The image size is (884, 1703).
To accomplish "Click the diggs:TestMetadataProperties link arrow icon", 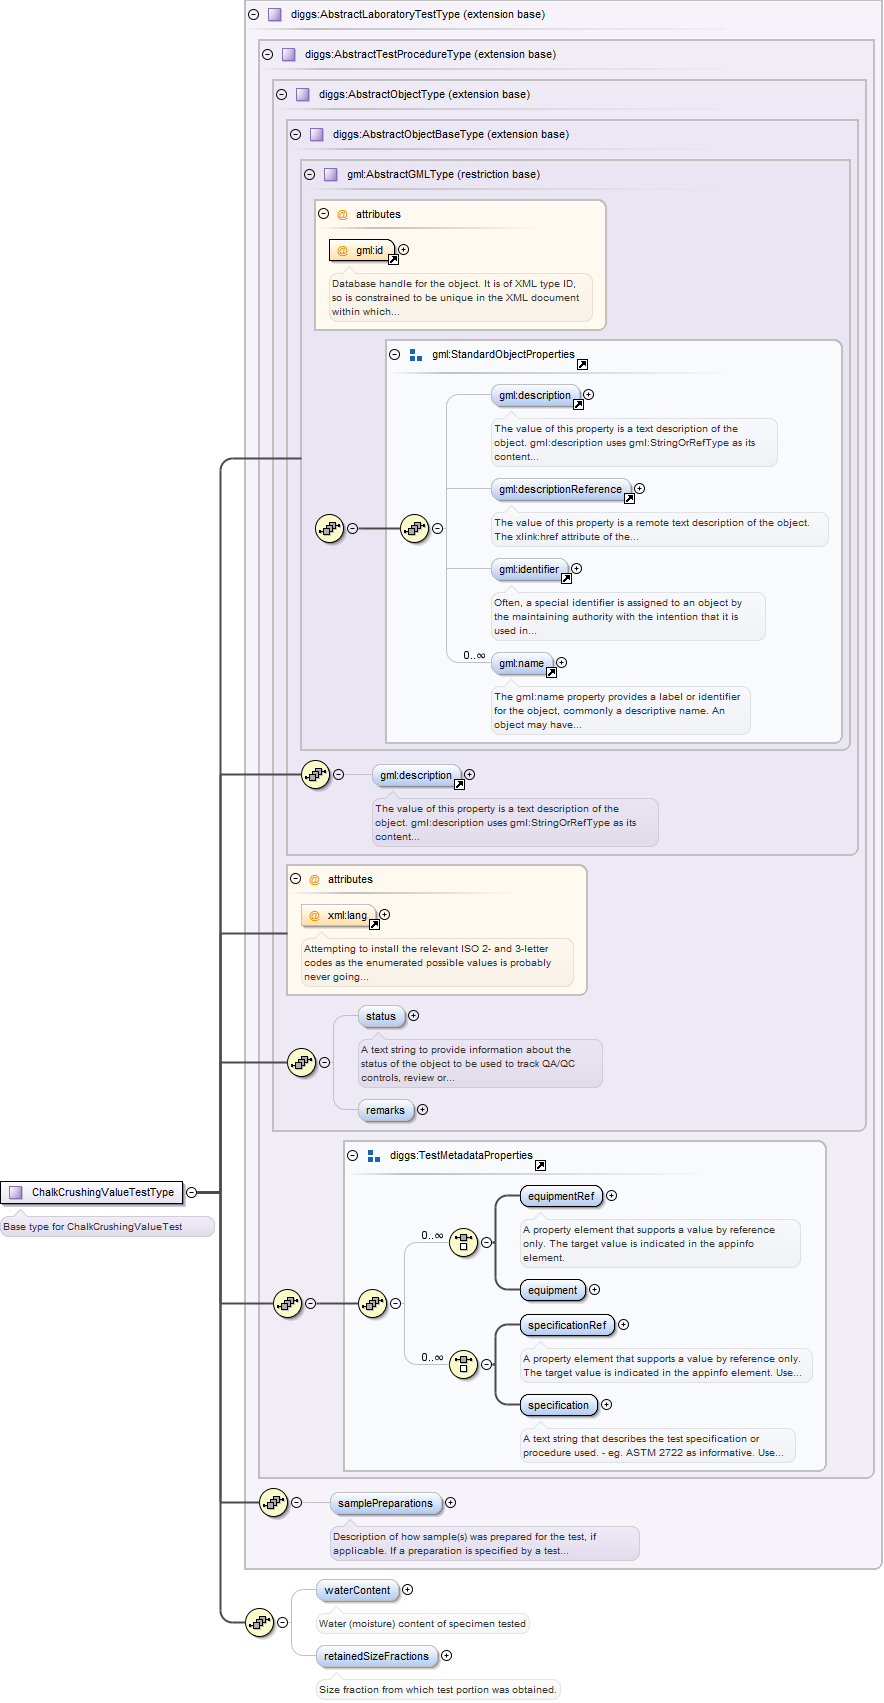I will pyautogui.click(x=540, y=1166).
